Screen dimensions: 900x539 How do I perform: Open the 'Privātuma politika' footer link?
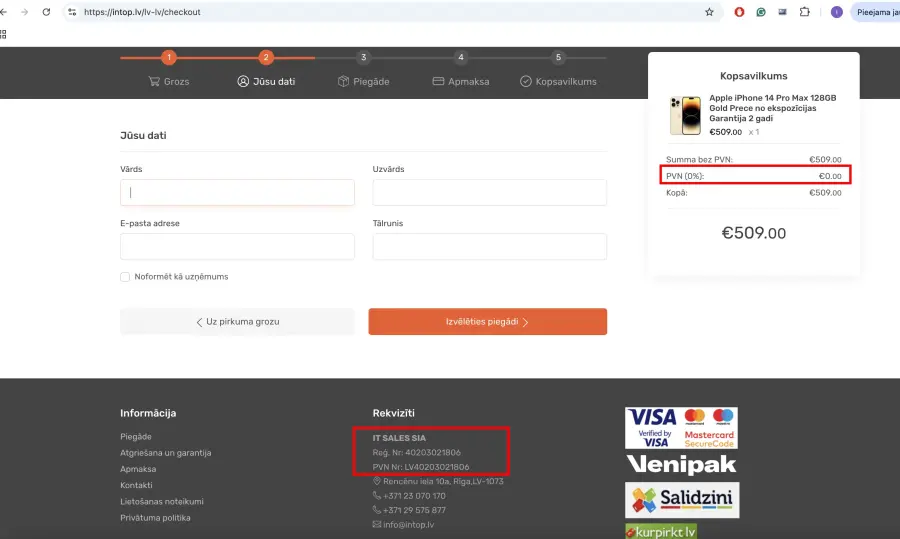tap(155, 518)
